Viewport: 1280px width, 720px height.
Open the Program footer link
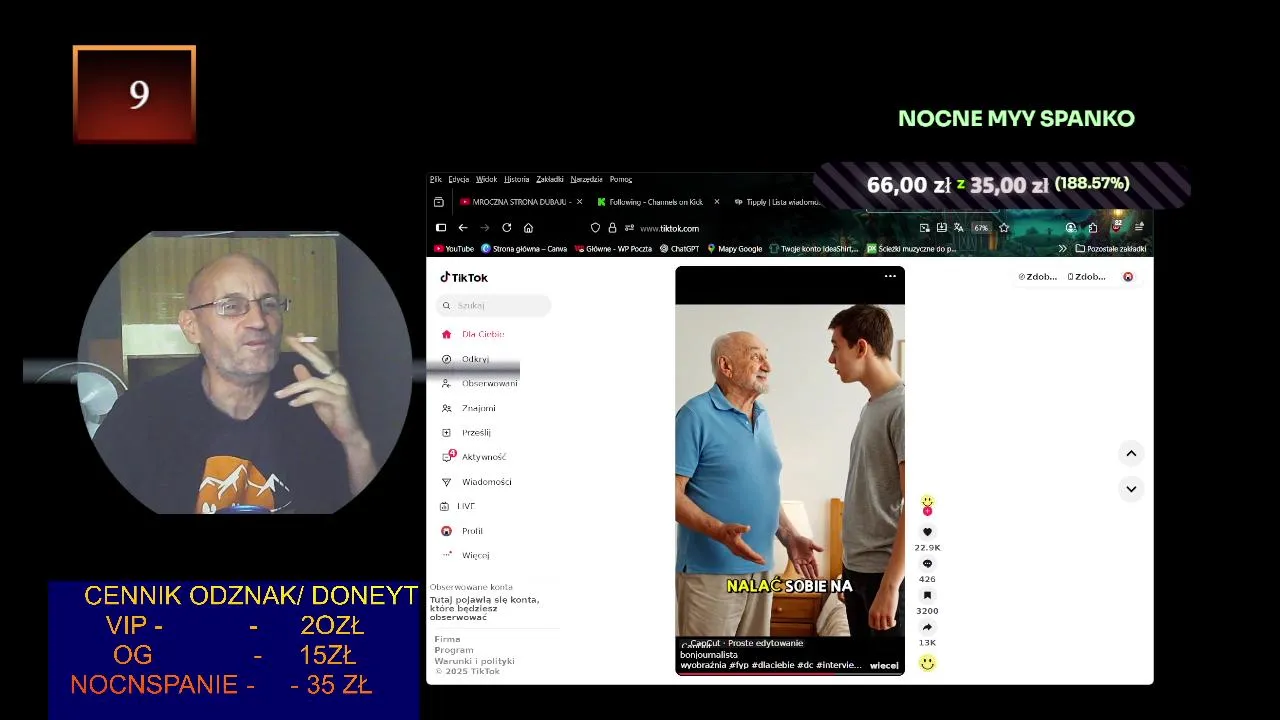(454, 650)
